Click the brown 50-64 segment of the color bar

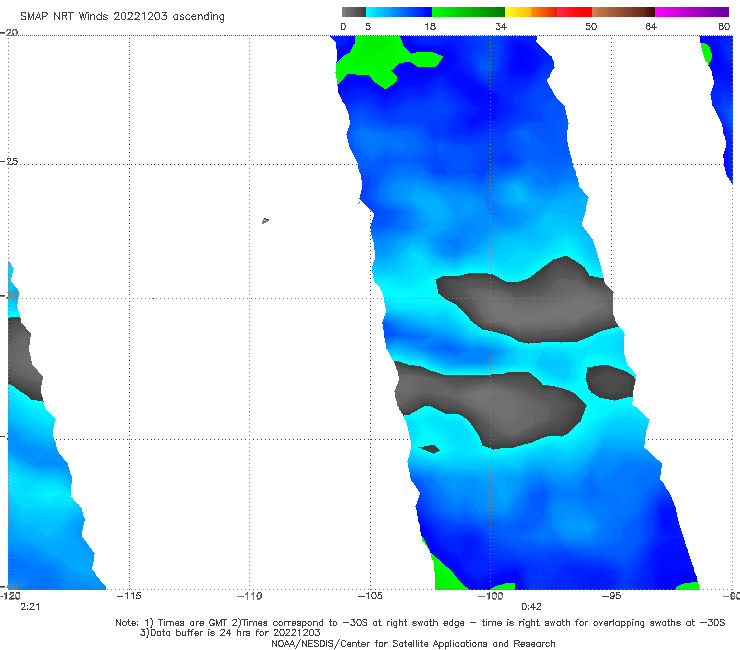tap(623, 12)
